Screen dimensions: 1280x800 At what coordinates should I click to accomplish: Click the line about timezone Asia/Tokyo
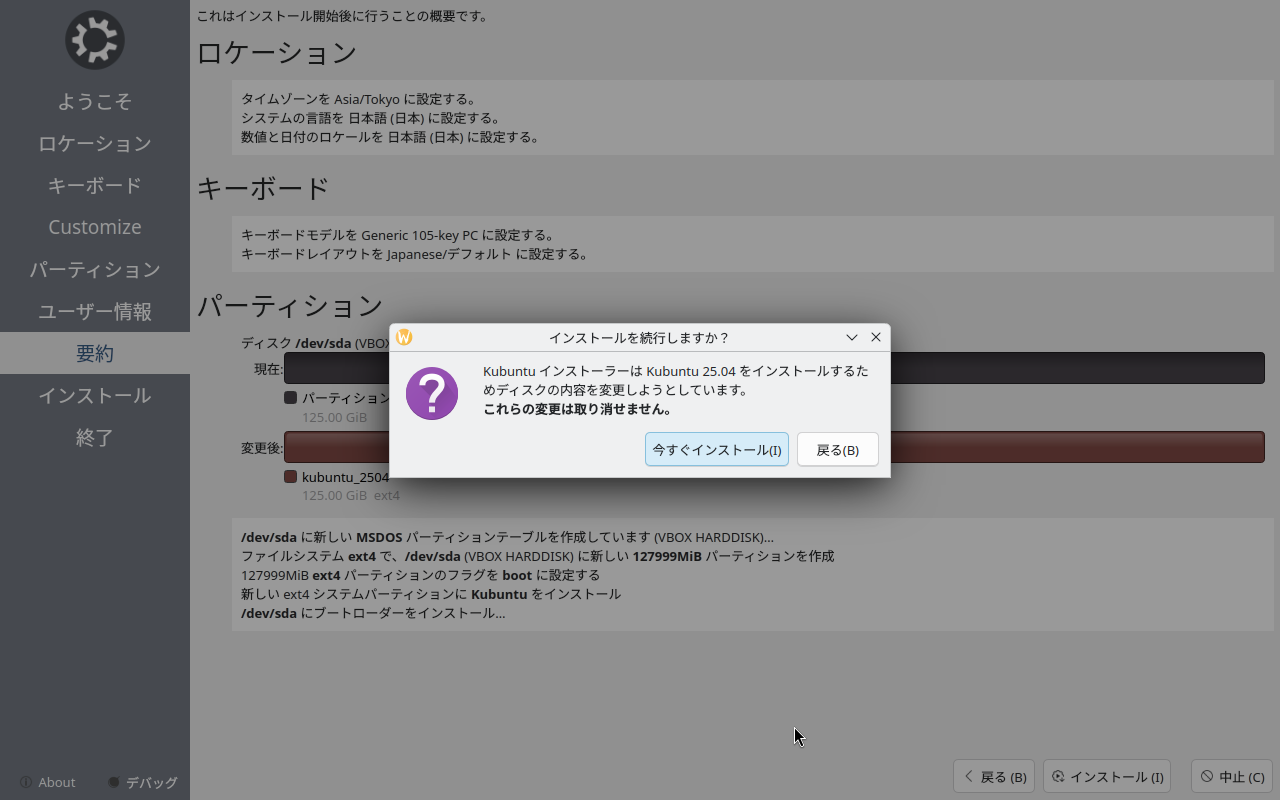click(x=360, y=99)
